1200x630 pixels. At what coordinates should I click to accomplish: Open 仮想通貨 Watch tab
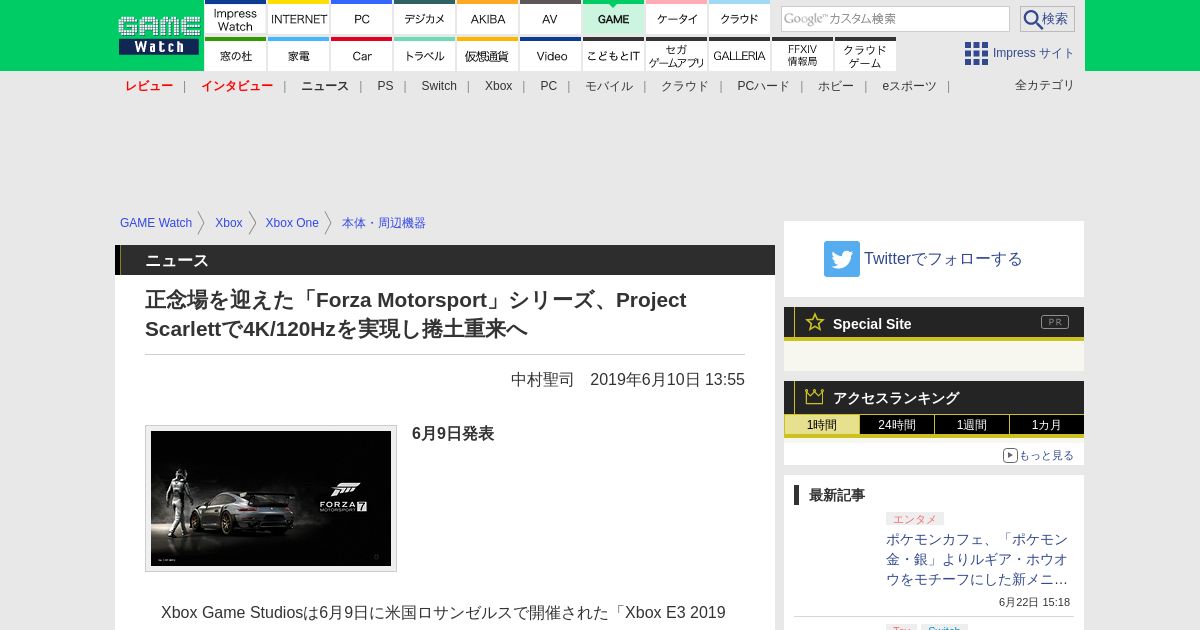(488, 54)
